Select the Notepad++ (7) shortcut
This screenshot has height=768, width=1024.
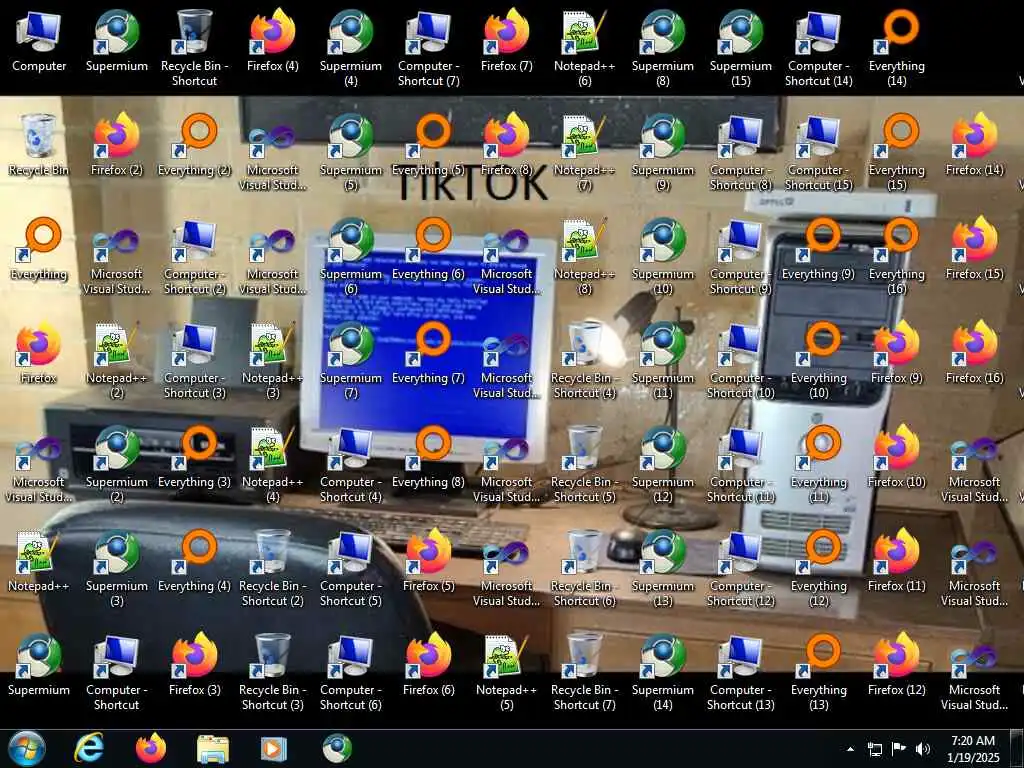click(x=584, y=153)
